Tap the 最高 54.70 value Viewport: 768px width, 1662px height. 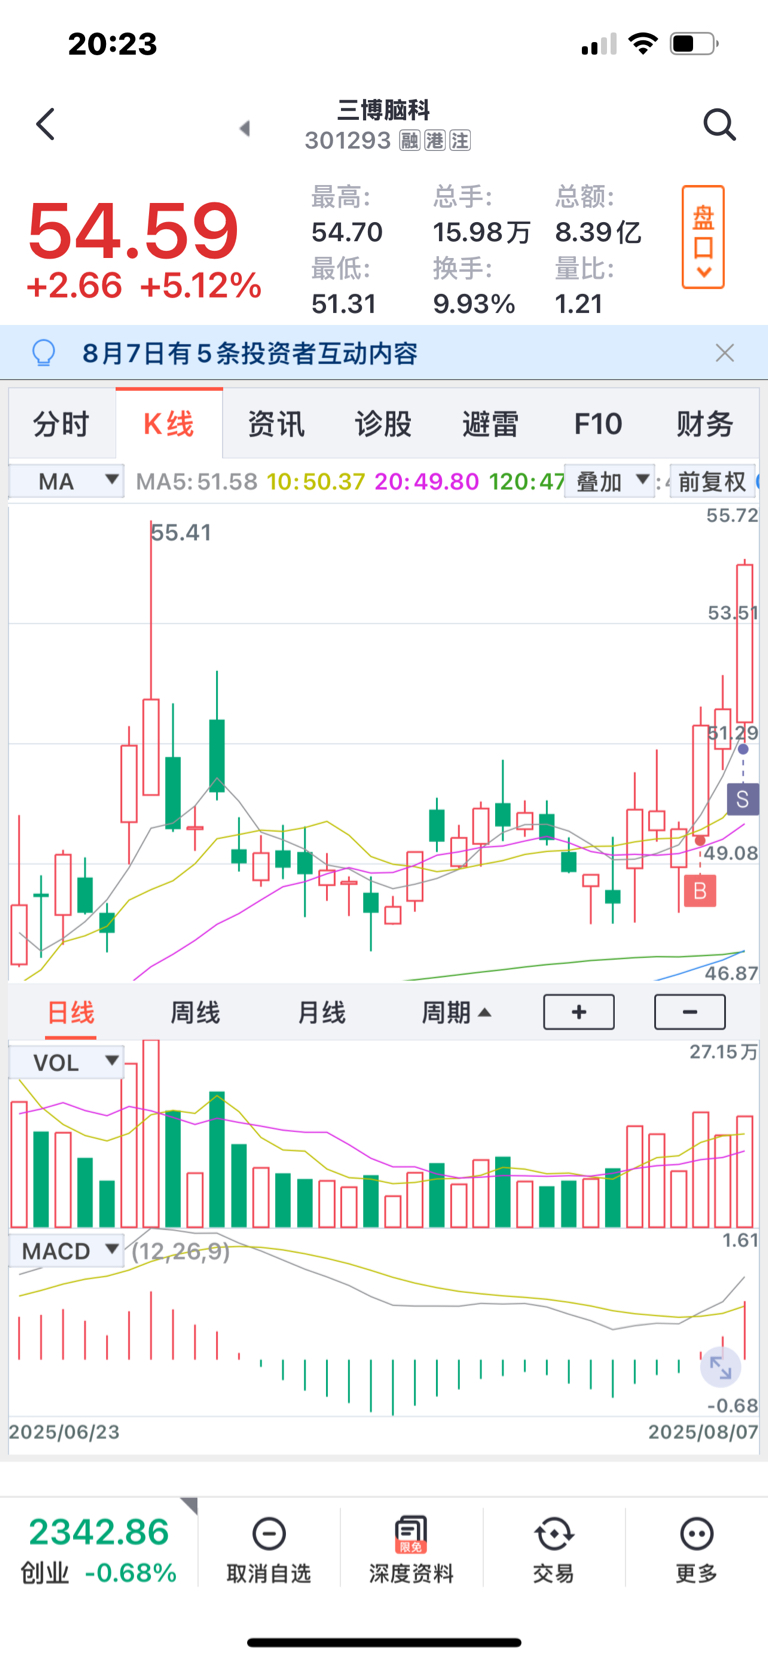[347, 232]
